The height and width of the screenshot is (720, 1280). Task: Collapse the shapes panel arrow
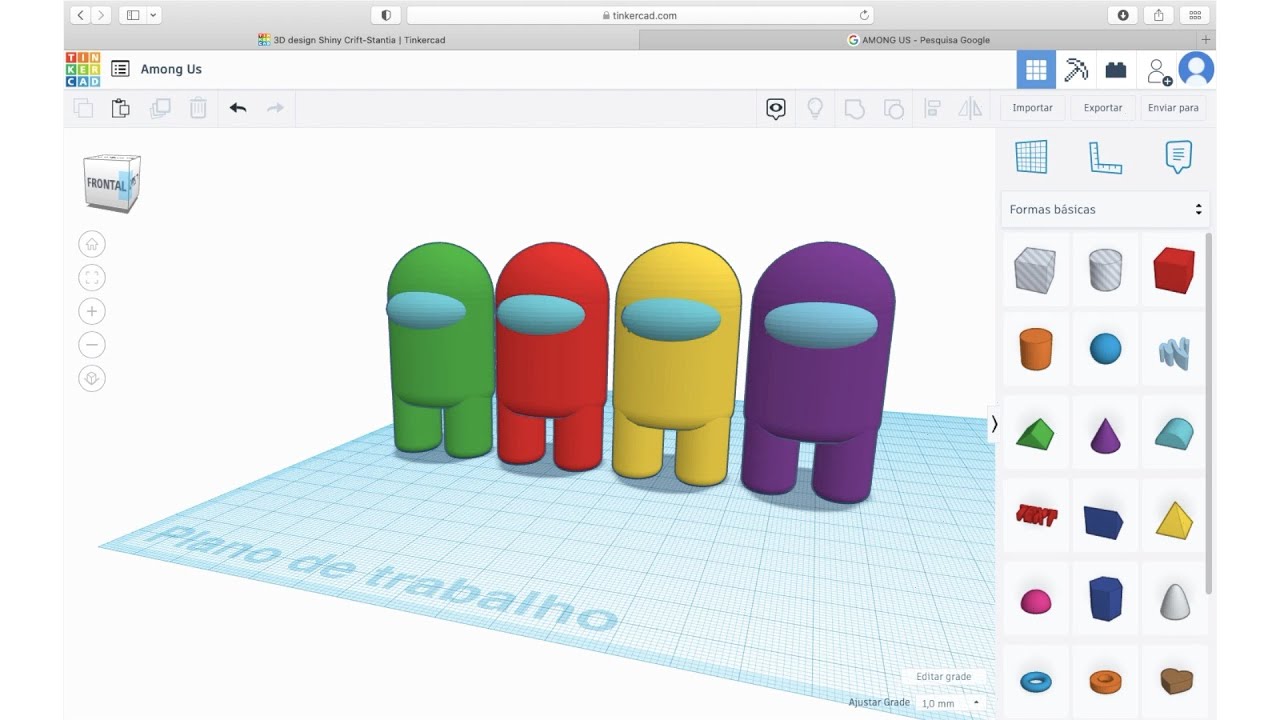coord(994,424)
